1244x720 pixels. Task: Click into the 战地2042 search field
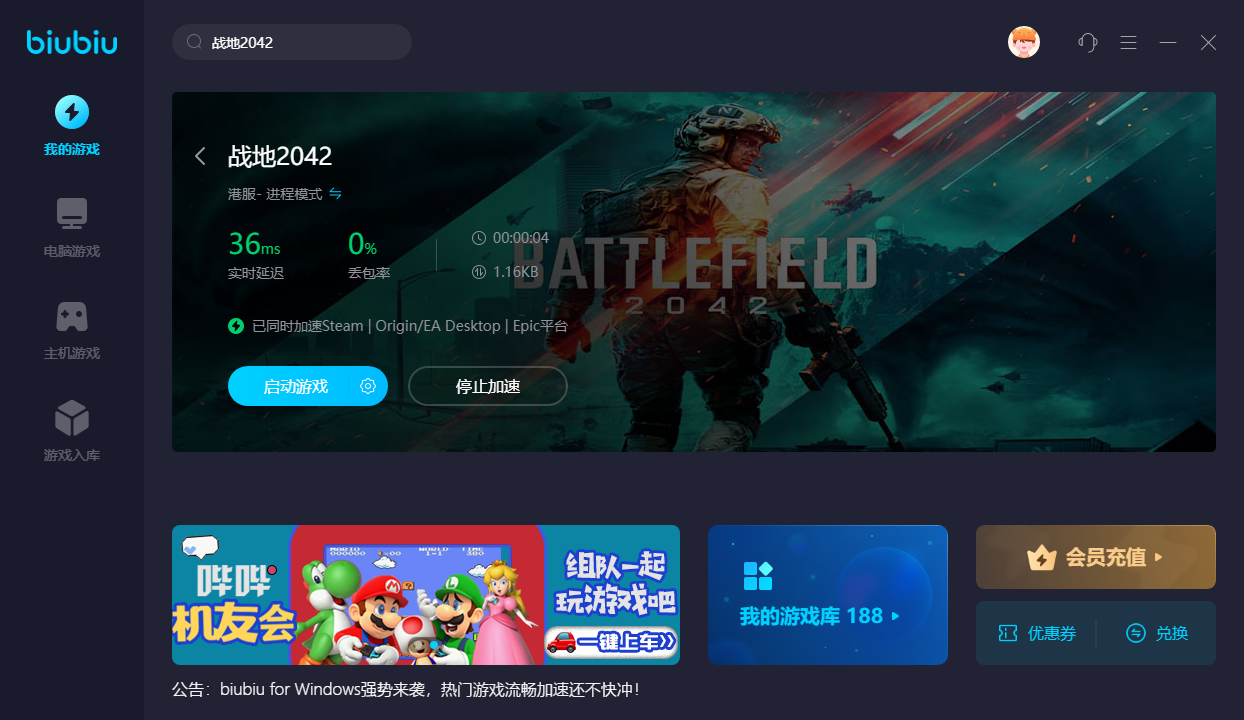292,42
